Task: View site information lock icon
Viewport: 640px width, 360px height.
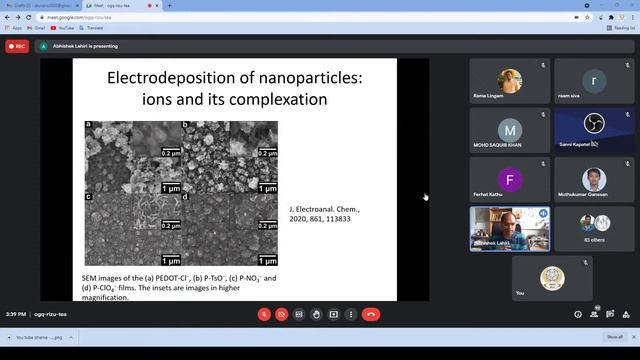Action: point(41,18)
